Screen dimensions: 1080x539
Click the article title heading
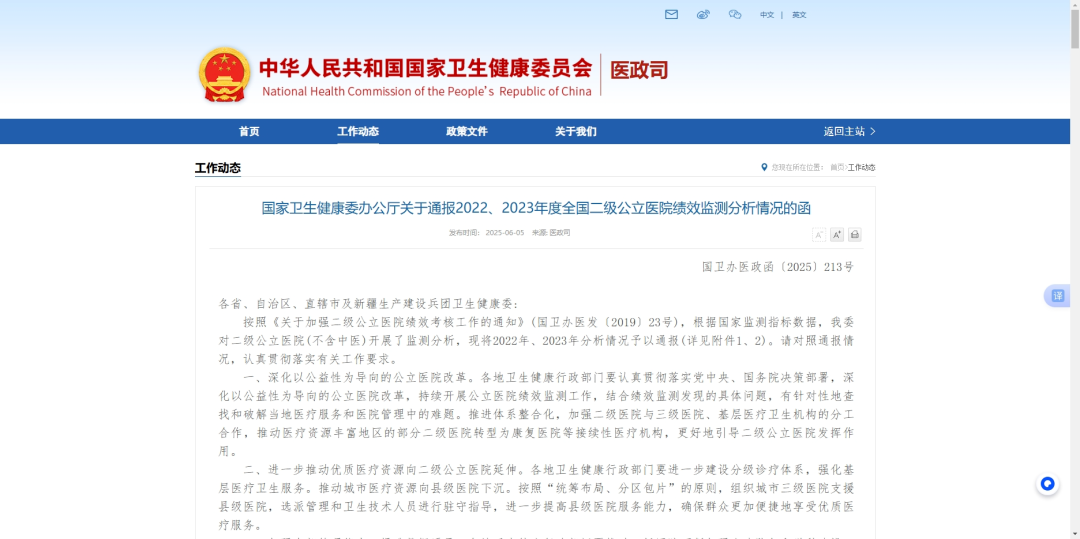[x=536, y=208]
